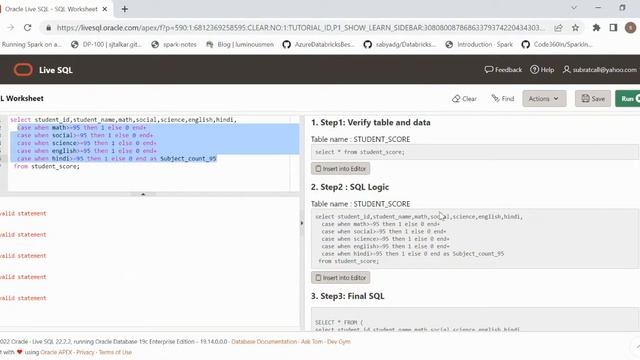Close the Oracle Live SQL tab
The width and height of the screenshot is (640, 360).
point(105,9)
